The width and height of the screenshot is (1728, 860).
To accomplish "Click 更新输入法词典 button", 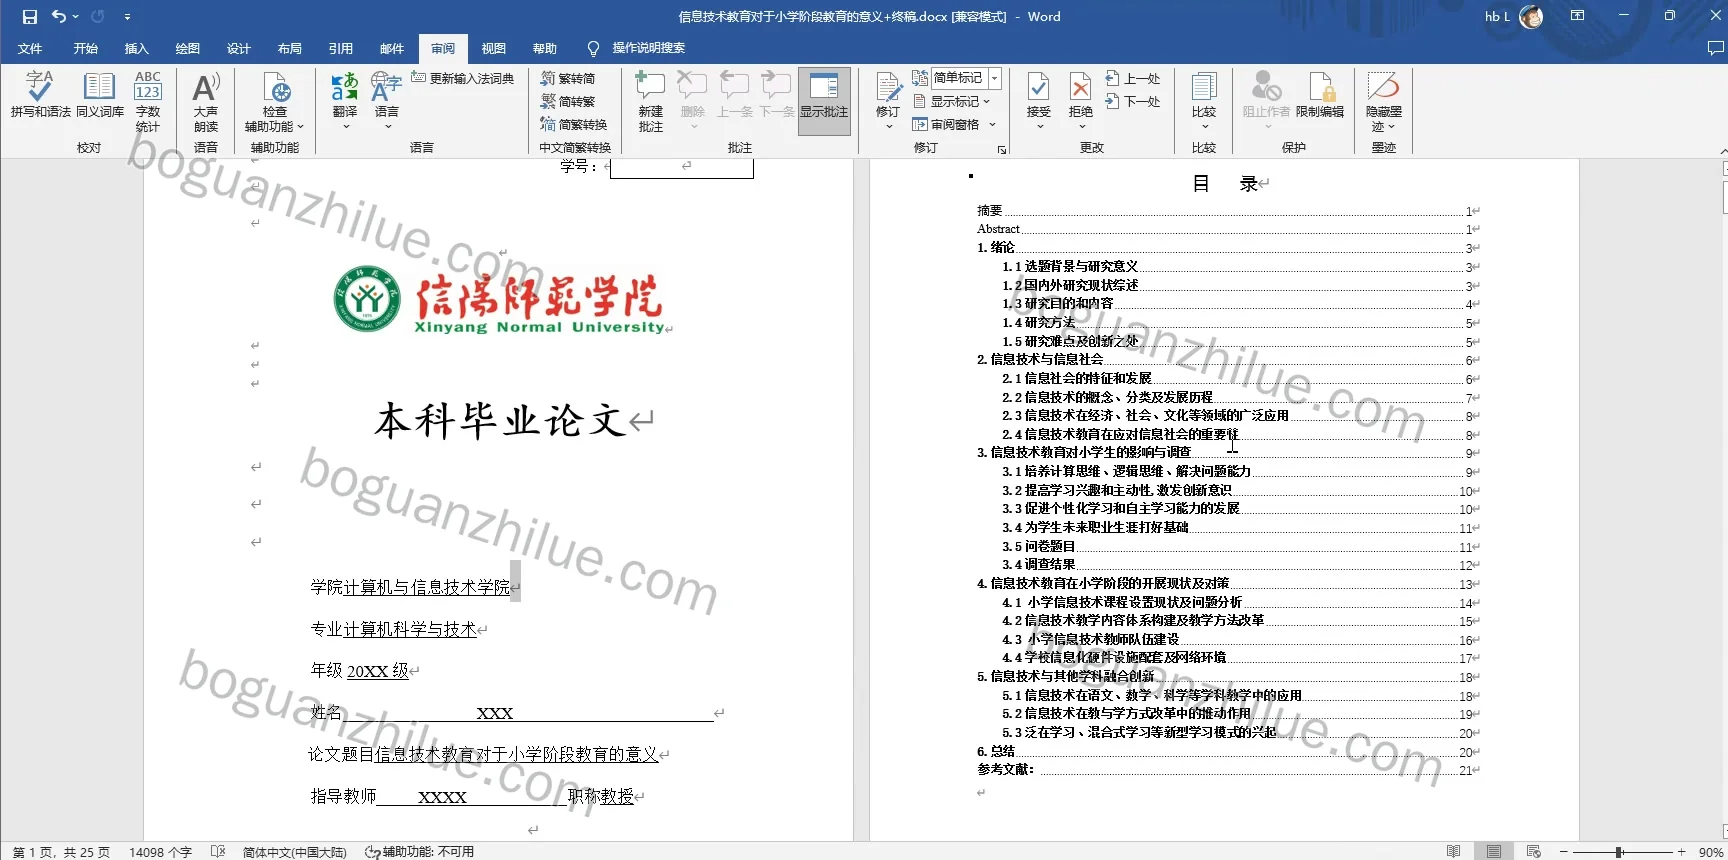I will click(463, 78).
